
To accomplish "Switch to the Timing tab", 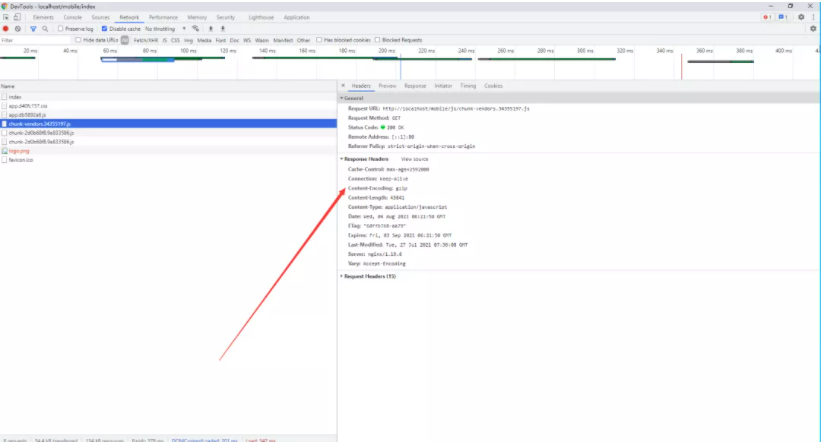I will [x=468, y=86].
